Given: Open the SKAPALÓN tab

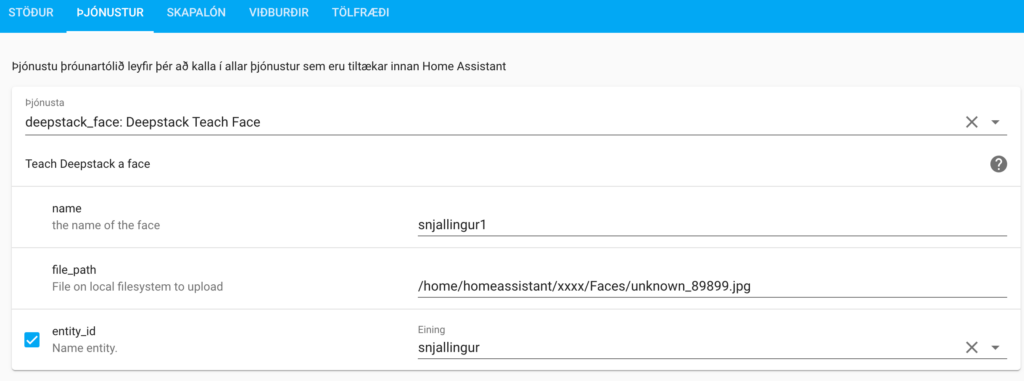Looking at the screenshot, I should (x=197, y=12).
